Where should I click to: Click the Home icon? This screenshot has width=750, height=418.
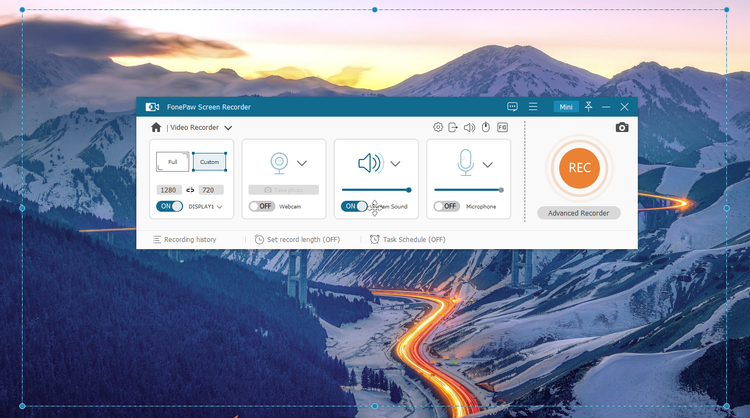pyautogui.click(x=156, y=127)
